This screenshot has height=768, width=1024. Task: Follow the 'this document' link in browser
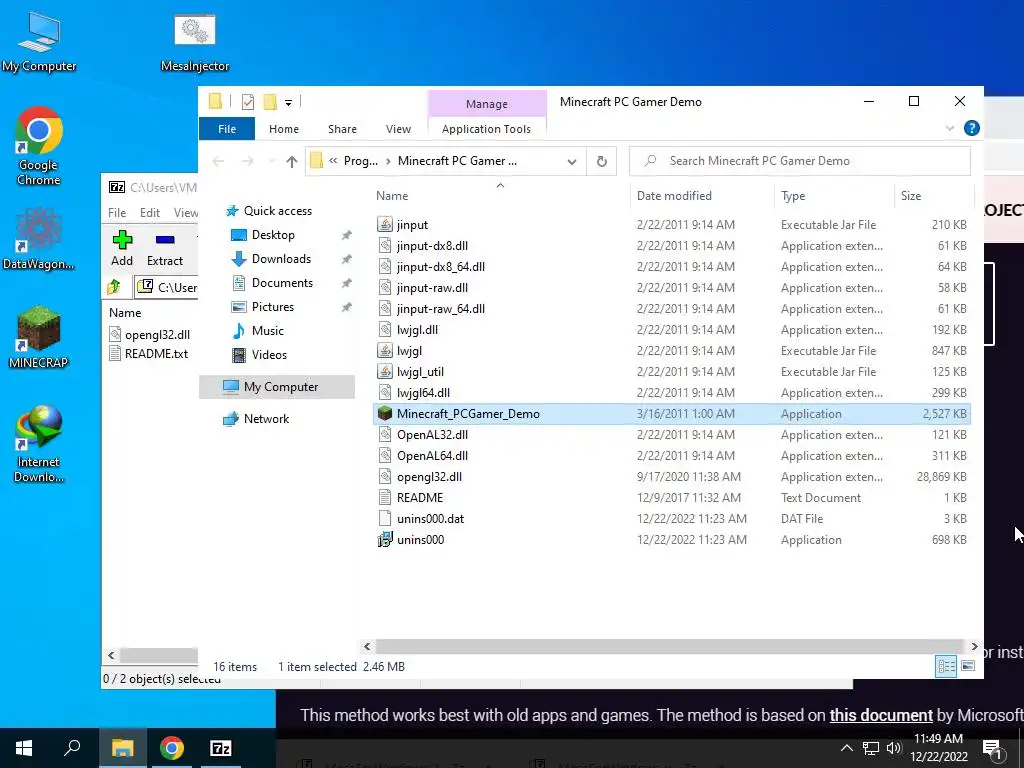pyautogui.click(x=880, y=715)
